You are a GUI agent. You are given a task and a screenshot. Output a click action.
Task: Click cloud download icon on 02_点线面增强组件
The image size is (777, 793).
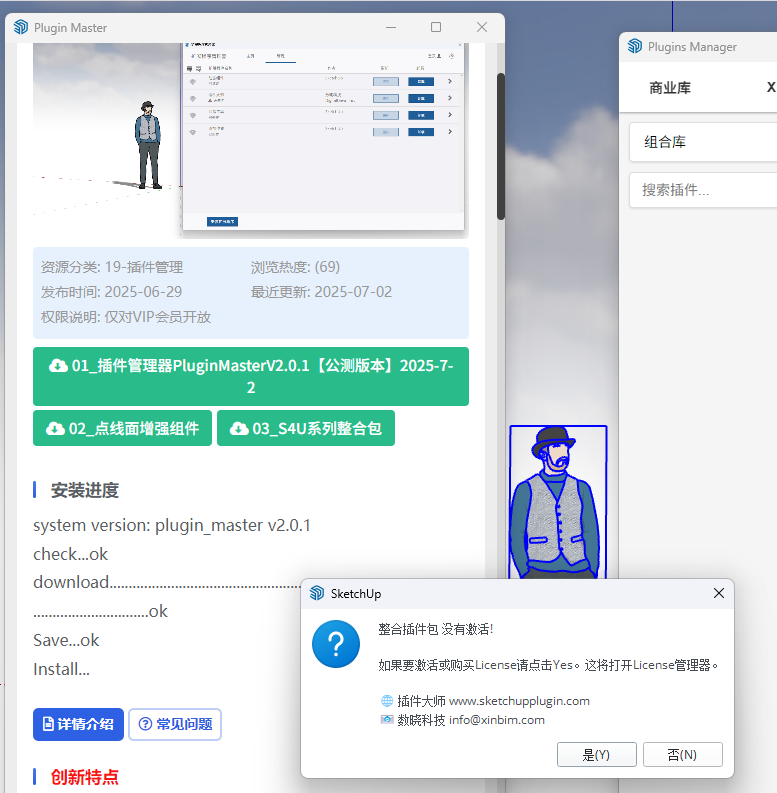[55, 429]
